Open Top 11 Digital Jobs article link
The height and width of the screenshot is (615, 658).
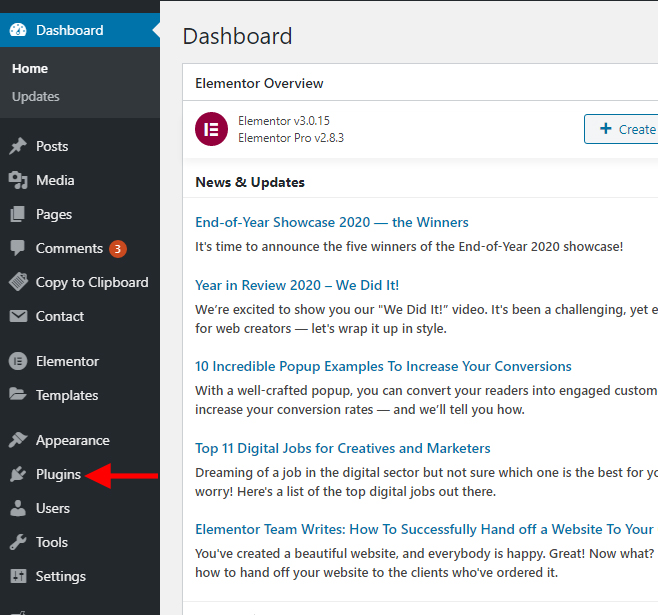tap(342, 448)
